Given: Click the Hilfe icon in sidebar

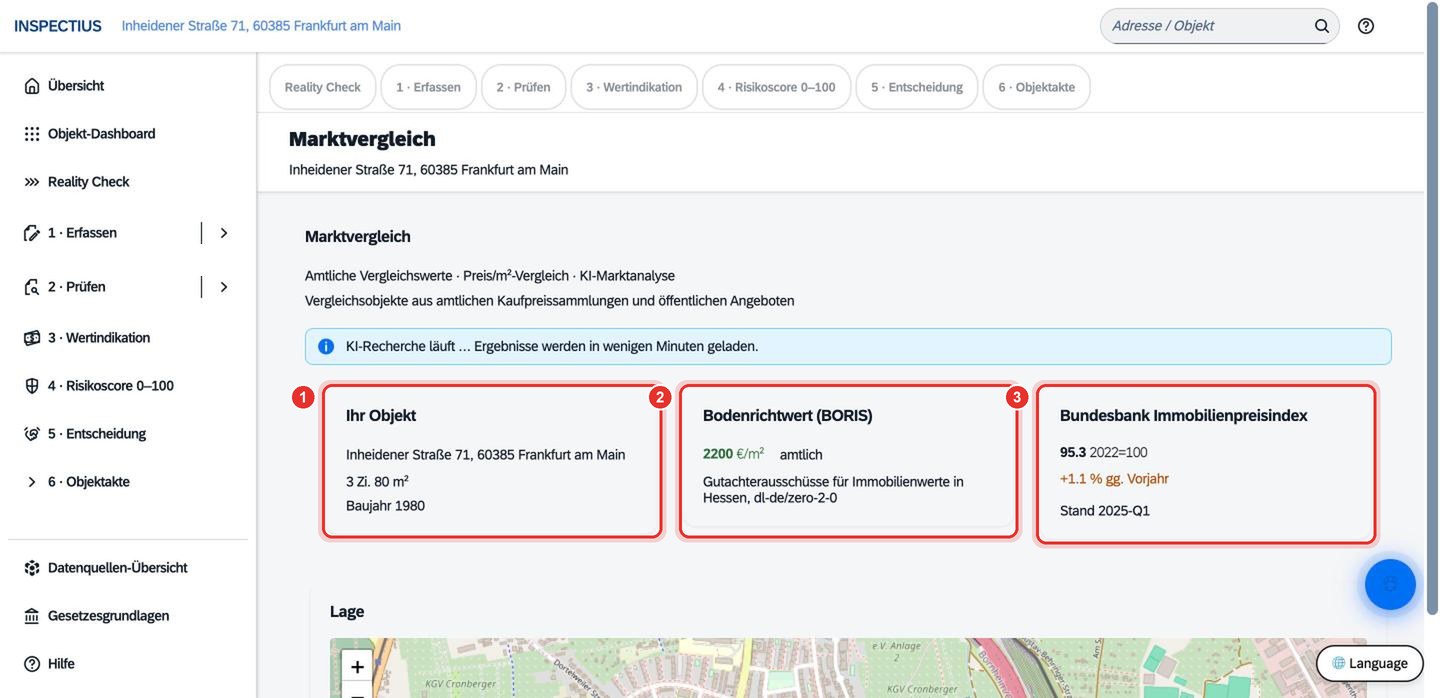Looking at the screenshot, I should 32,664.
